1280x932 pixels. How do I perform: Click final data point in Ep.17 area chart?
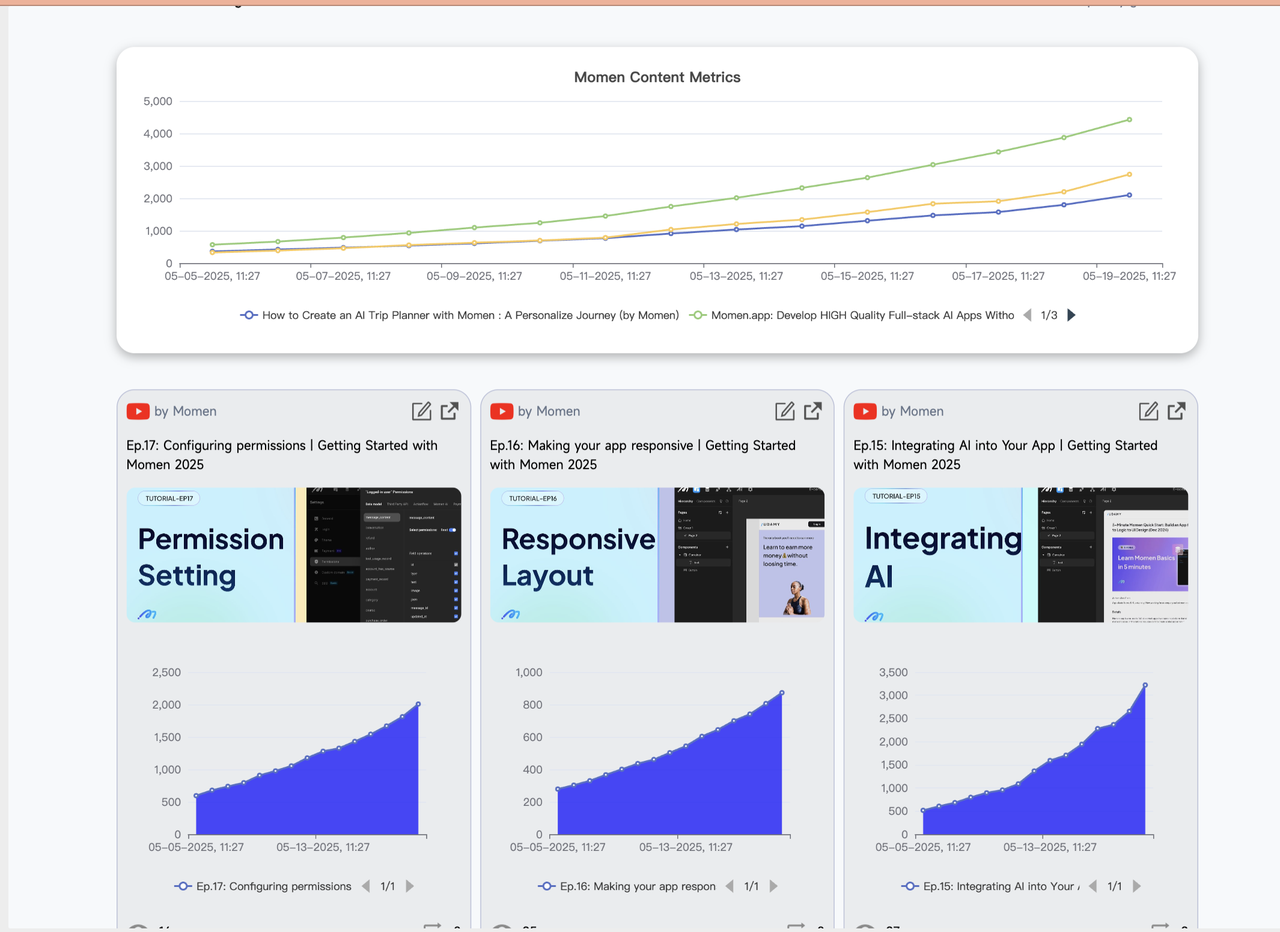tap(418, 704)
